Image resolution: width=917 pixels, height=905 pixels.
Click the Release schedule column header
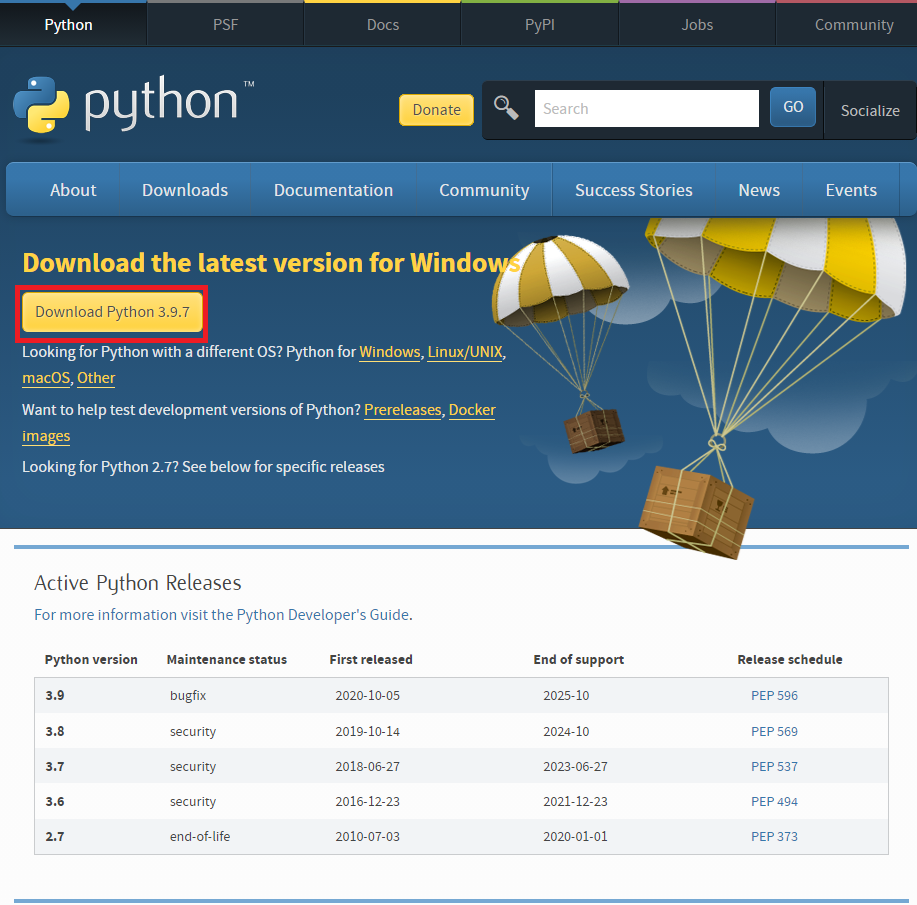pos(790,659)
